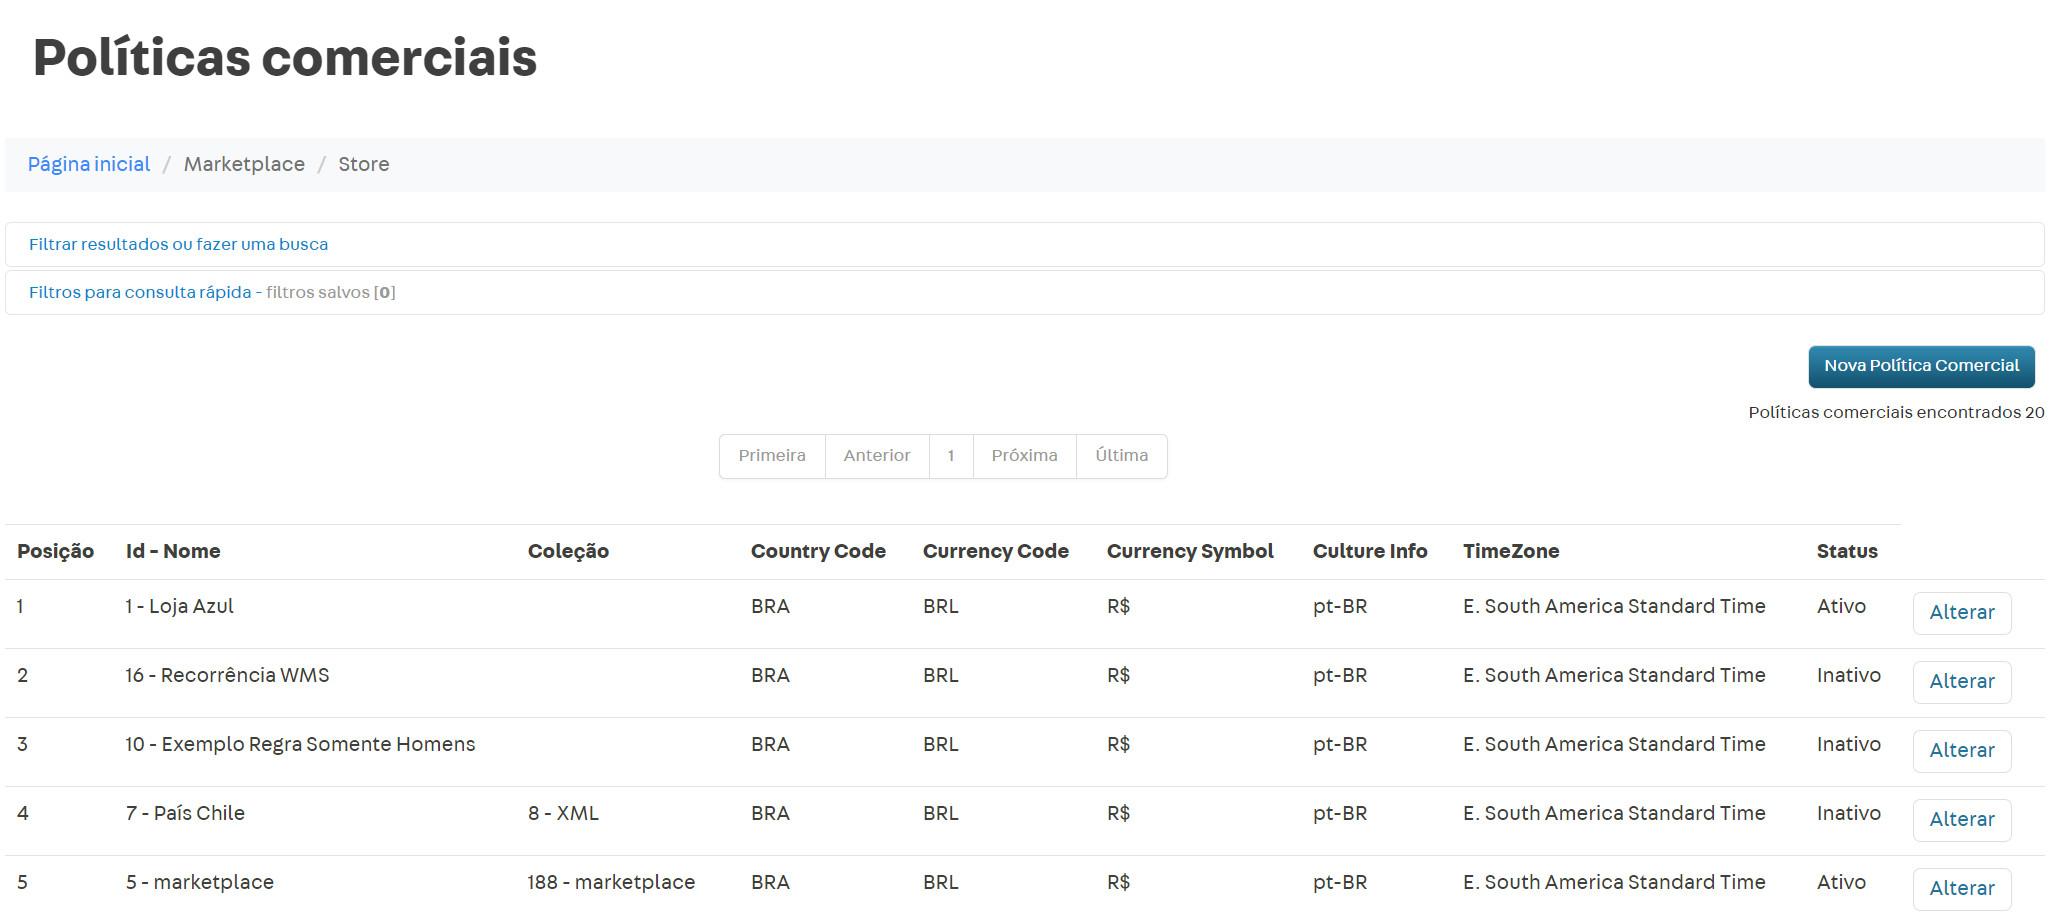Viewport: 2060px width, 920px height.
Task: Select the Store breadcrumb item
Action: (x=363, y=164)
